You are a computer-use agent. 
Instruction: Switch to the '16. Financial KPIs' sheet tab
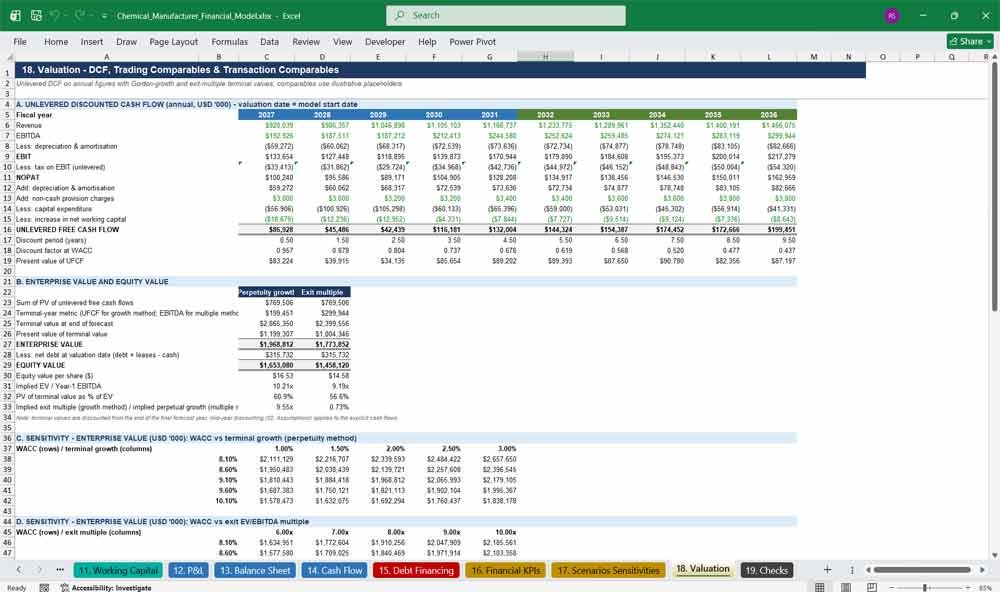click(506, 570)
